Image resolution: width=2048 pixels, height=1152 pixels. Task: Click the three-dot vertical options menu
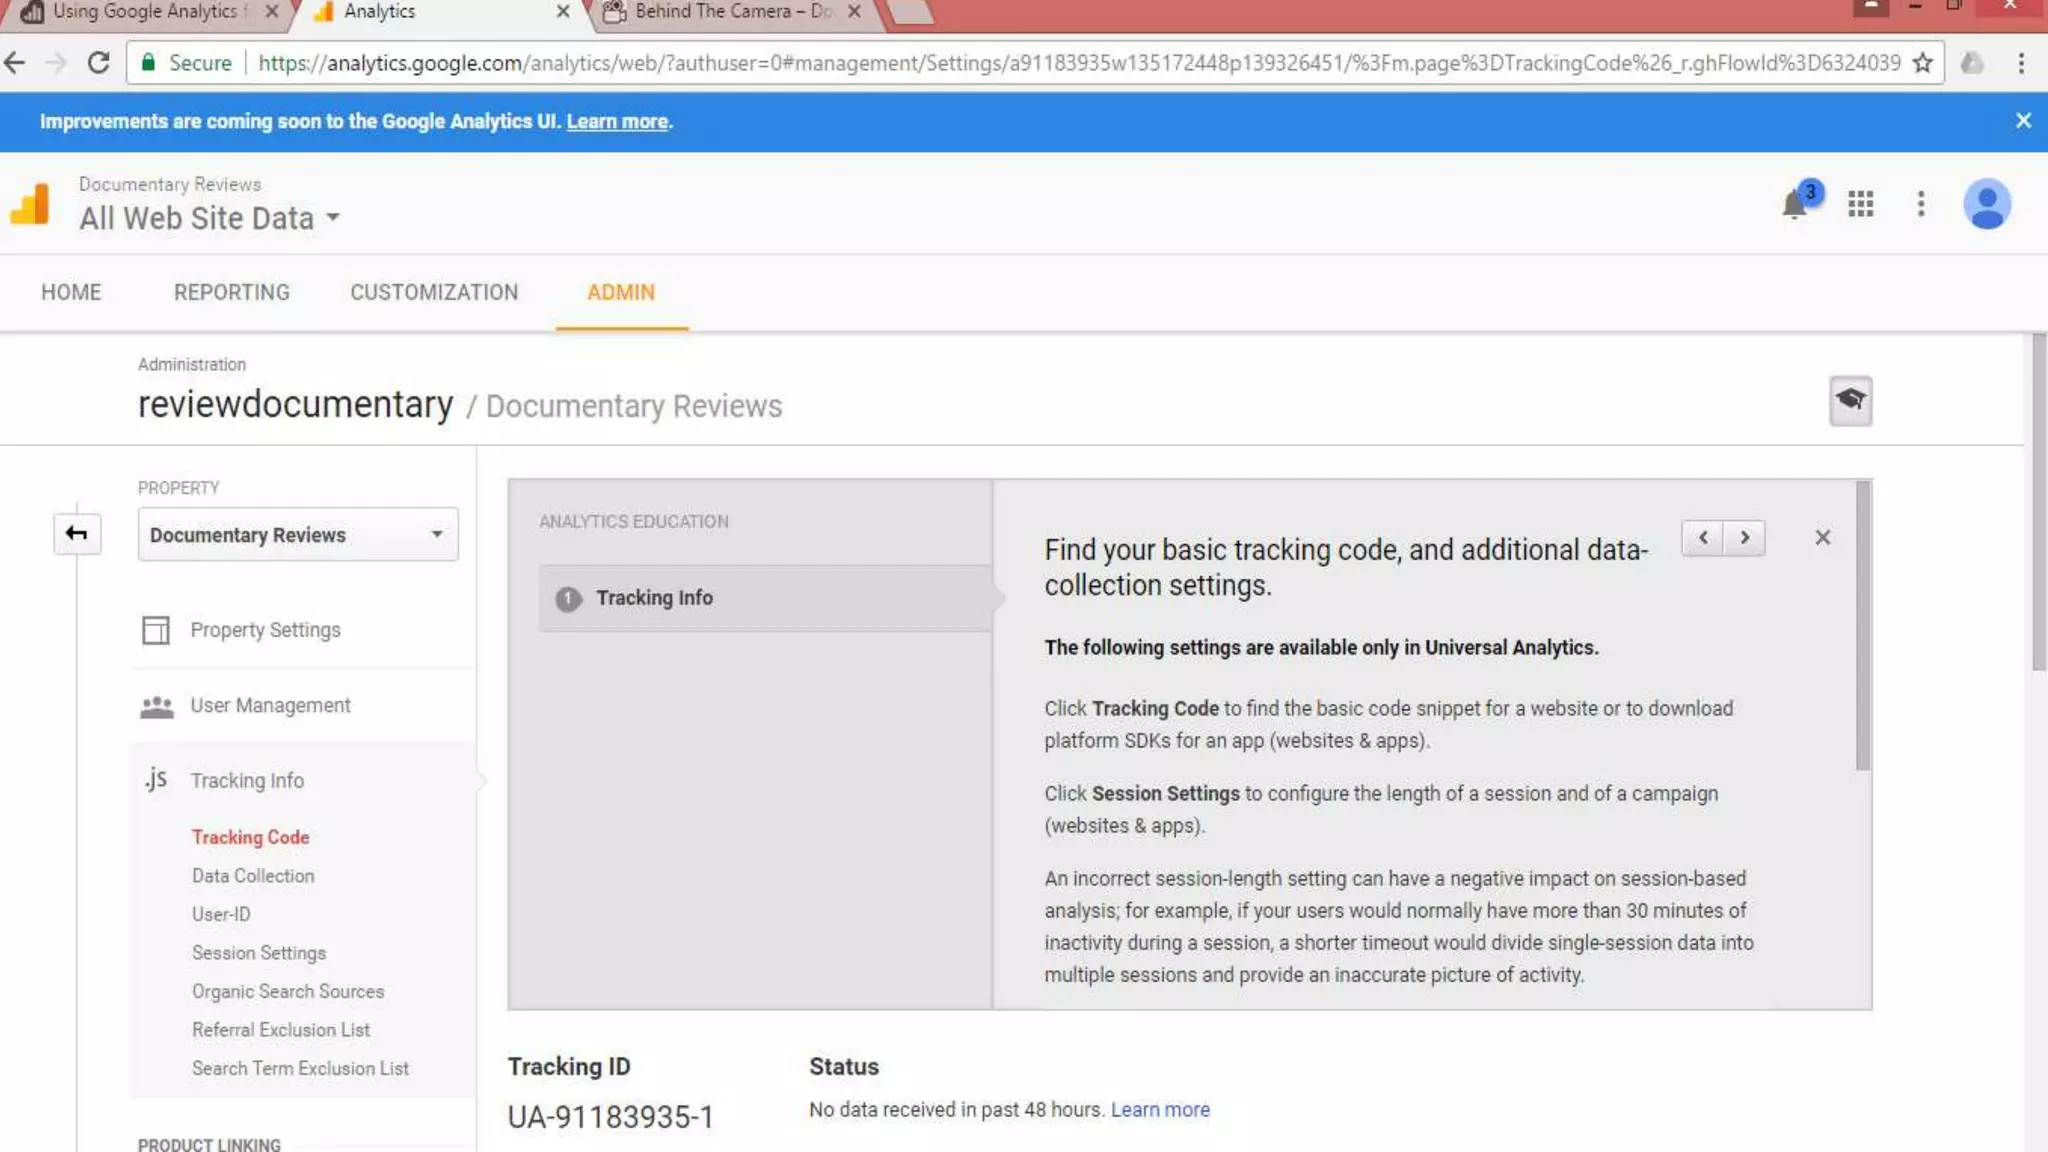(1920, 204)
